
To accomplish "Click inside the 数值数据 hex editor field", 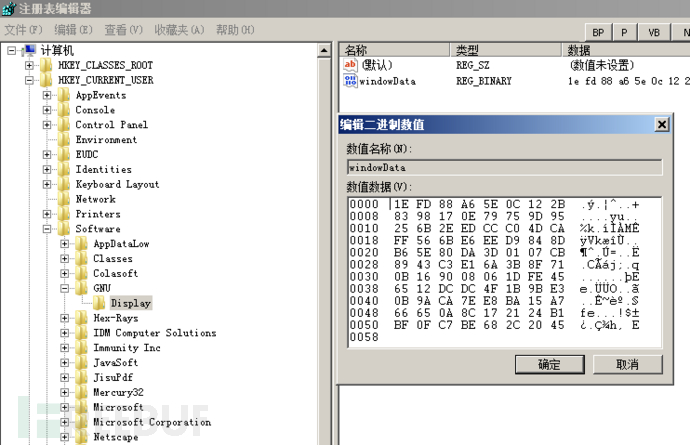I will (x=500, y=270).
